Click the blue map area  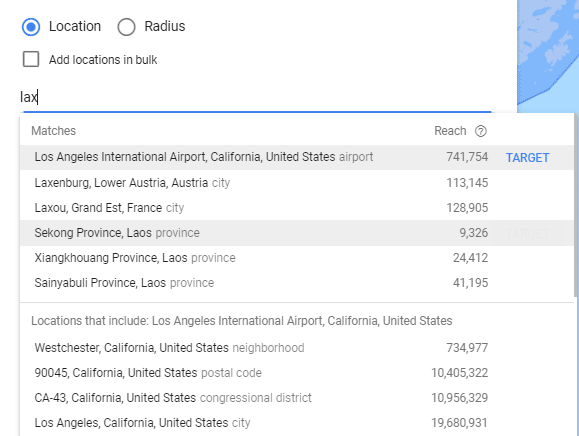548,56
